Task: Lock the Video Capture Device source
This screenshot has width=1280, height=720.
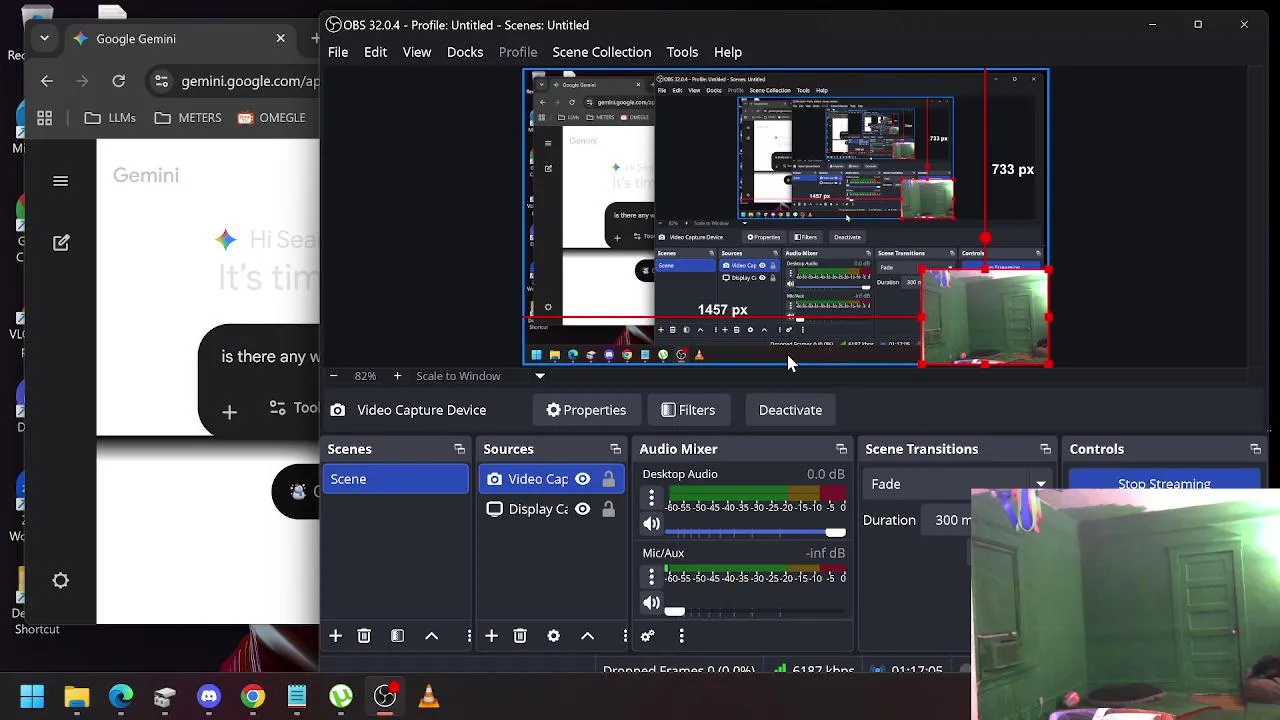Action: click(608, 479)
